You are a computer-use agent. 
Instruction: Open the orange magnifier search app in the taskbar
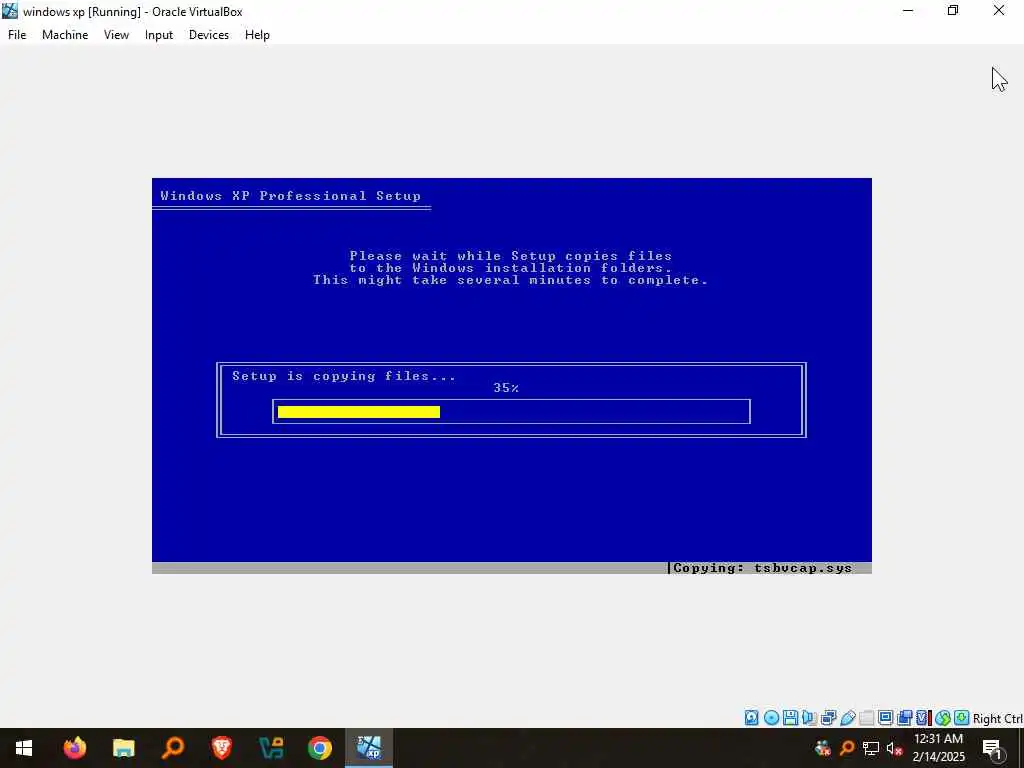click(x=172, y=748)
